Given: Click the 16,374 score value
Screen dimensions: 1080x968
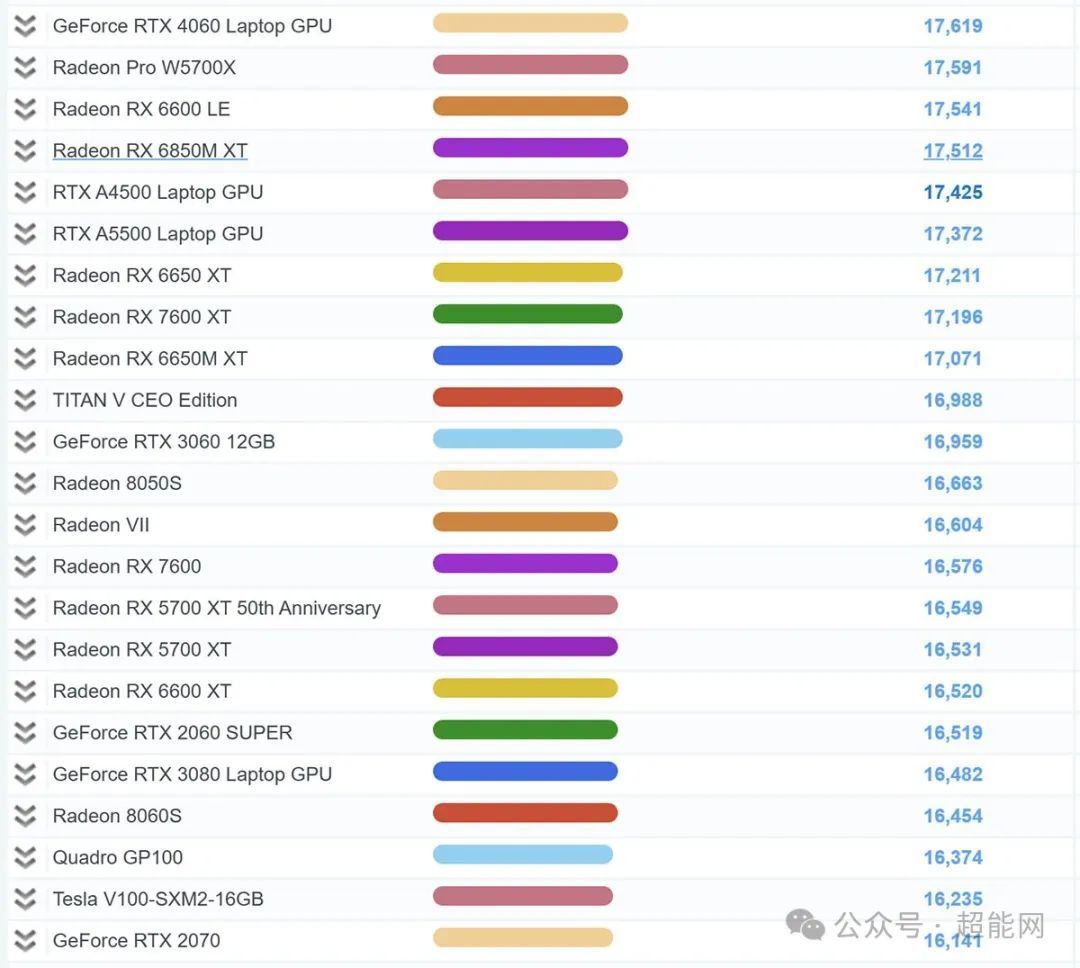Looking at the screenshot, I should (953, 857).
